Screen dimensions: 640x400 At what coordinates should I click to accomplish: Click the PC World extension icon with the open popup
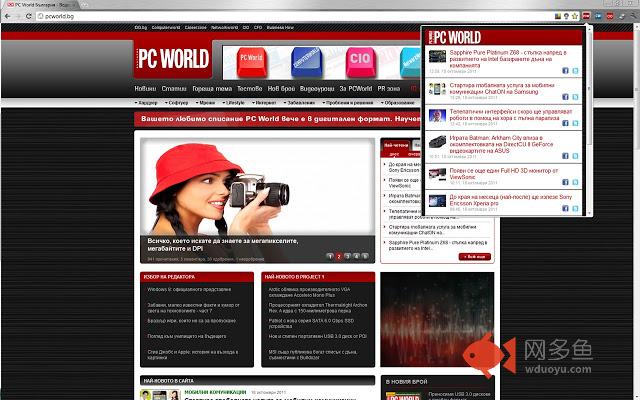pyautogui.click(x=586, y=16)
